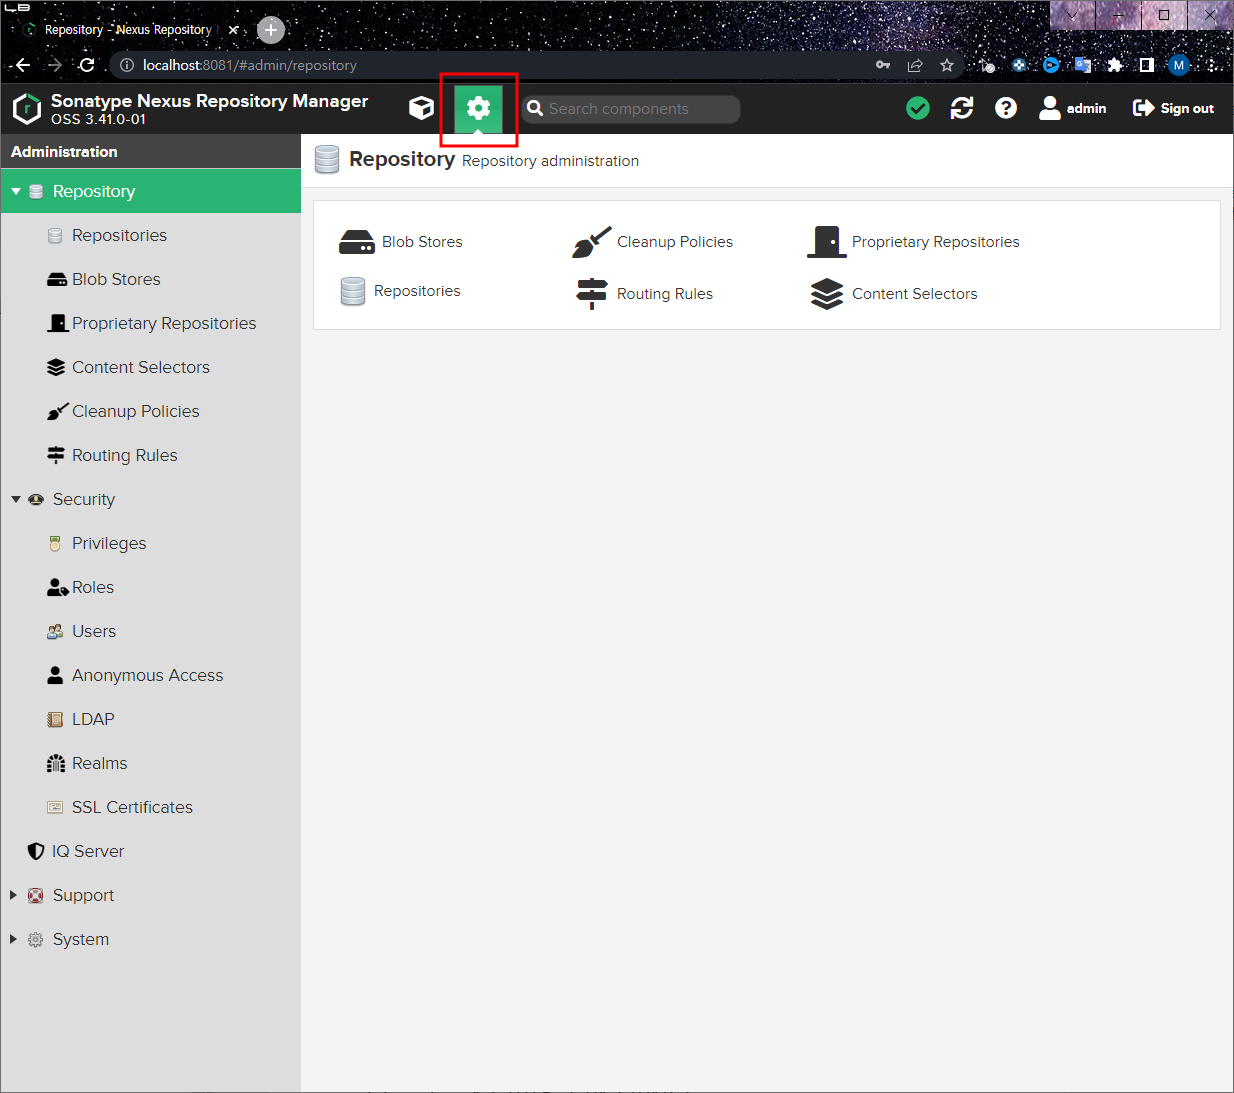Open Proprietary Repositories link in main panel
The width and height of the screenshot is (1234, 1093).
pyautogui.click(x=936, y=242)
